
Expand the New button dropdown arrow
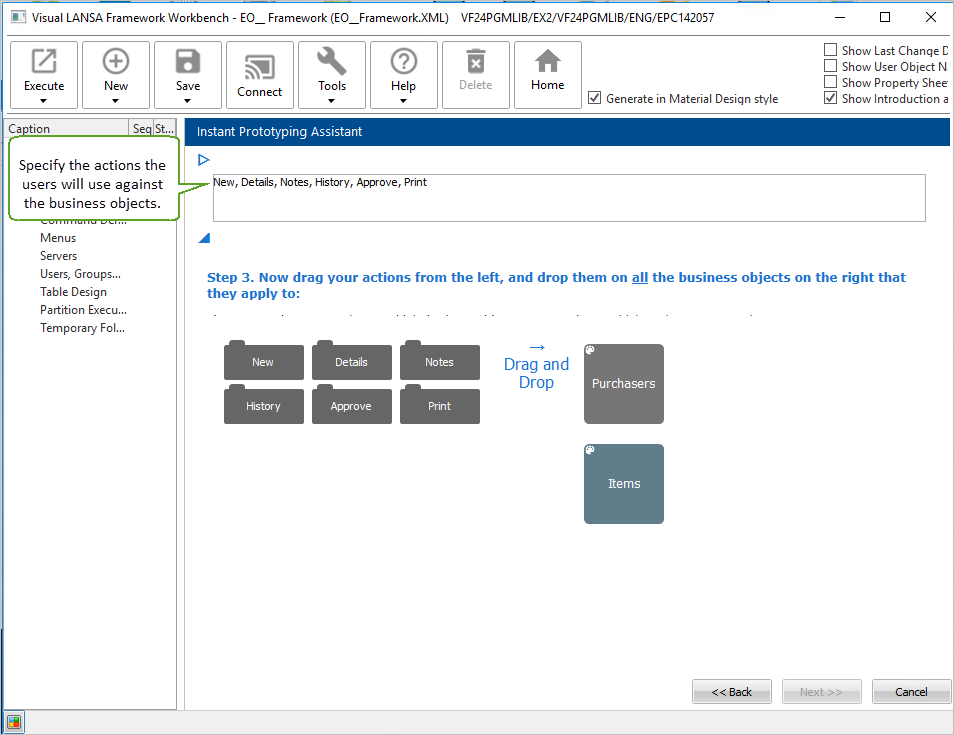click(116, 101)
